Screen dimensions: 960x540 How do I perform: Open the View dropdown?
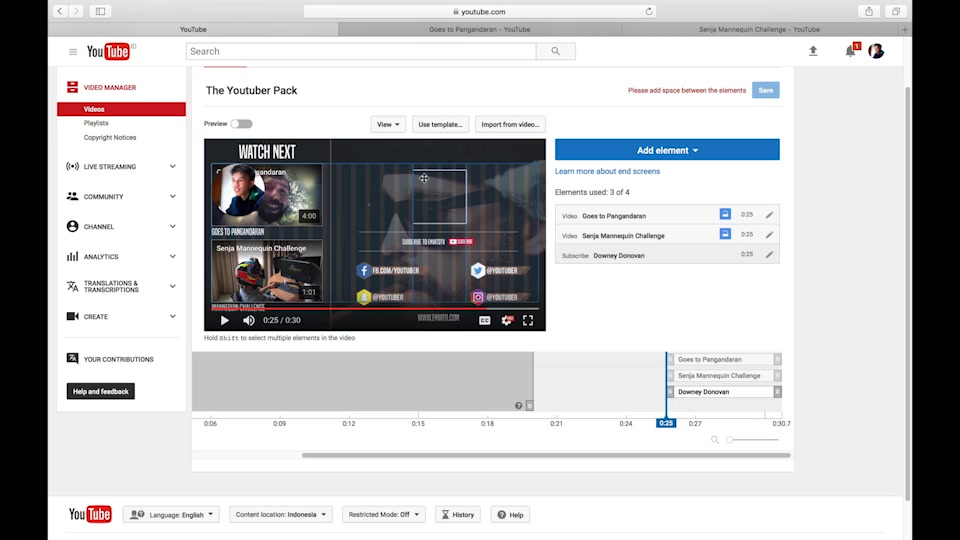(388, 124)
